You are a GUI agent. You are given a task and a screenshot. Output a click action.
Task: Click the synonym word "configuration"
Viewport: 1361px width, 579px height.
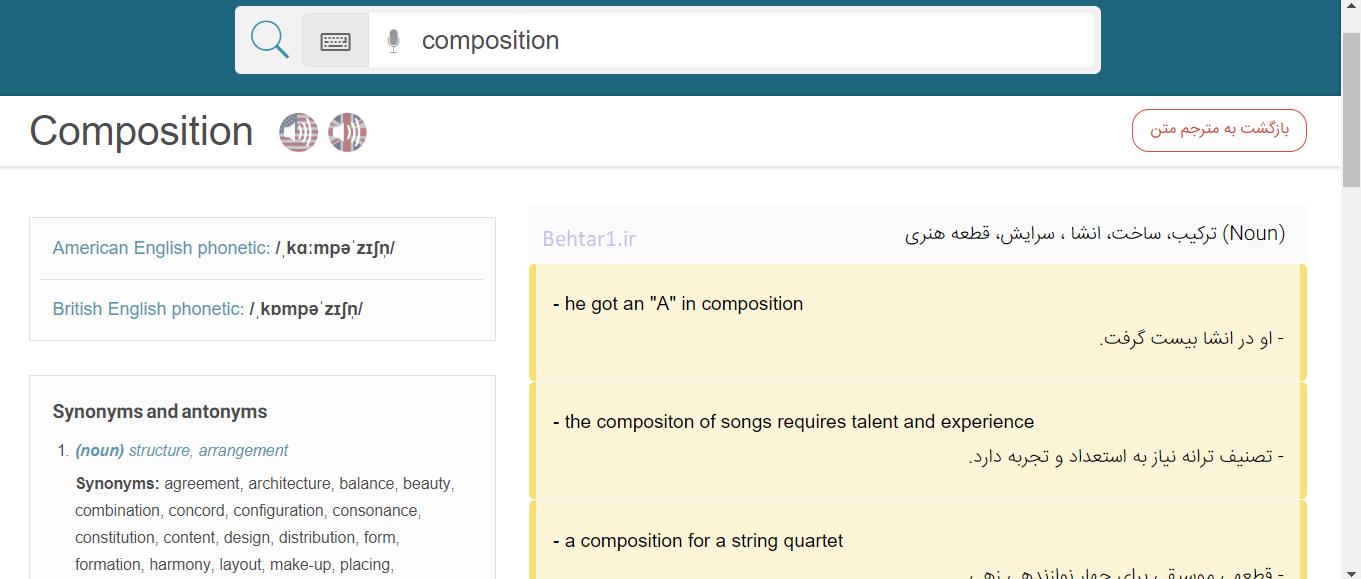(x=279, y=511)
